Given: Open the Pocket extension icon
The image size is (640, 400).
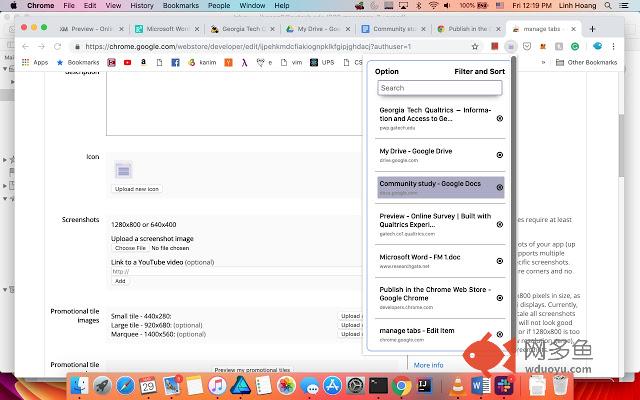Looking at the screenshot, I should (527, 47).
